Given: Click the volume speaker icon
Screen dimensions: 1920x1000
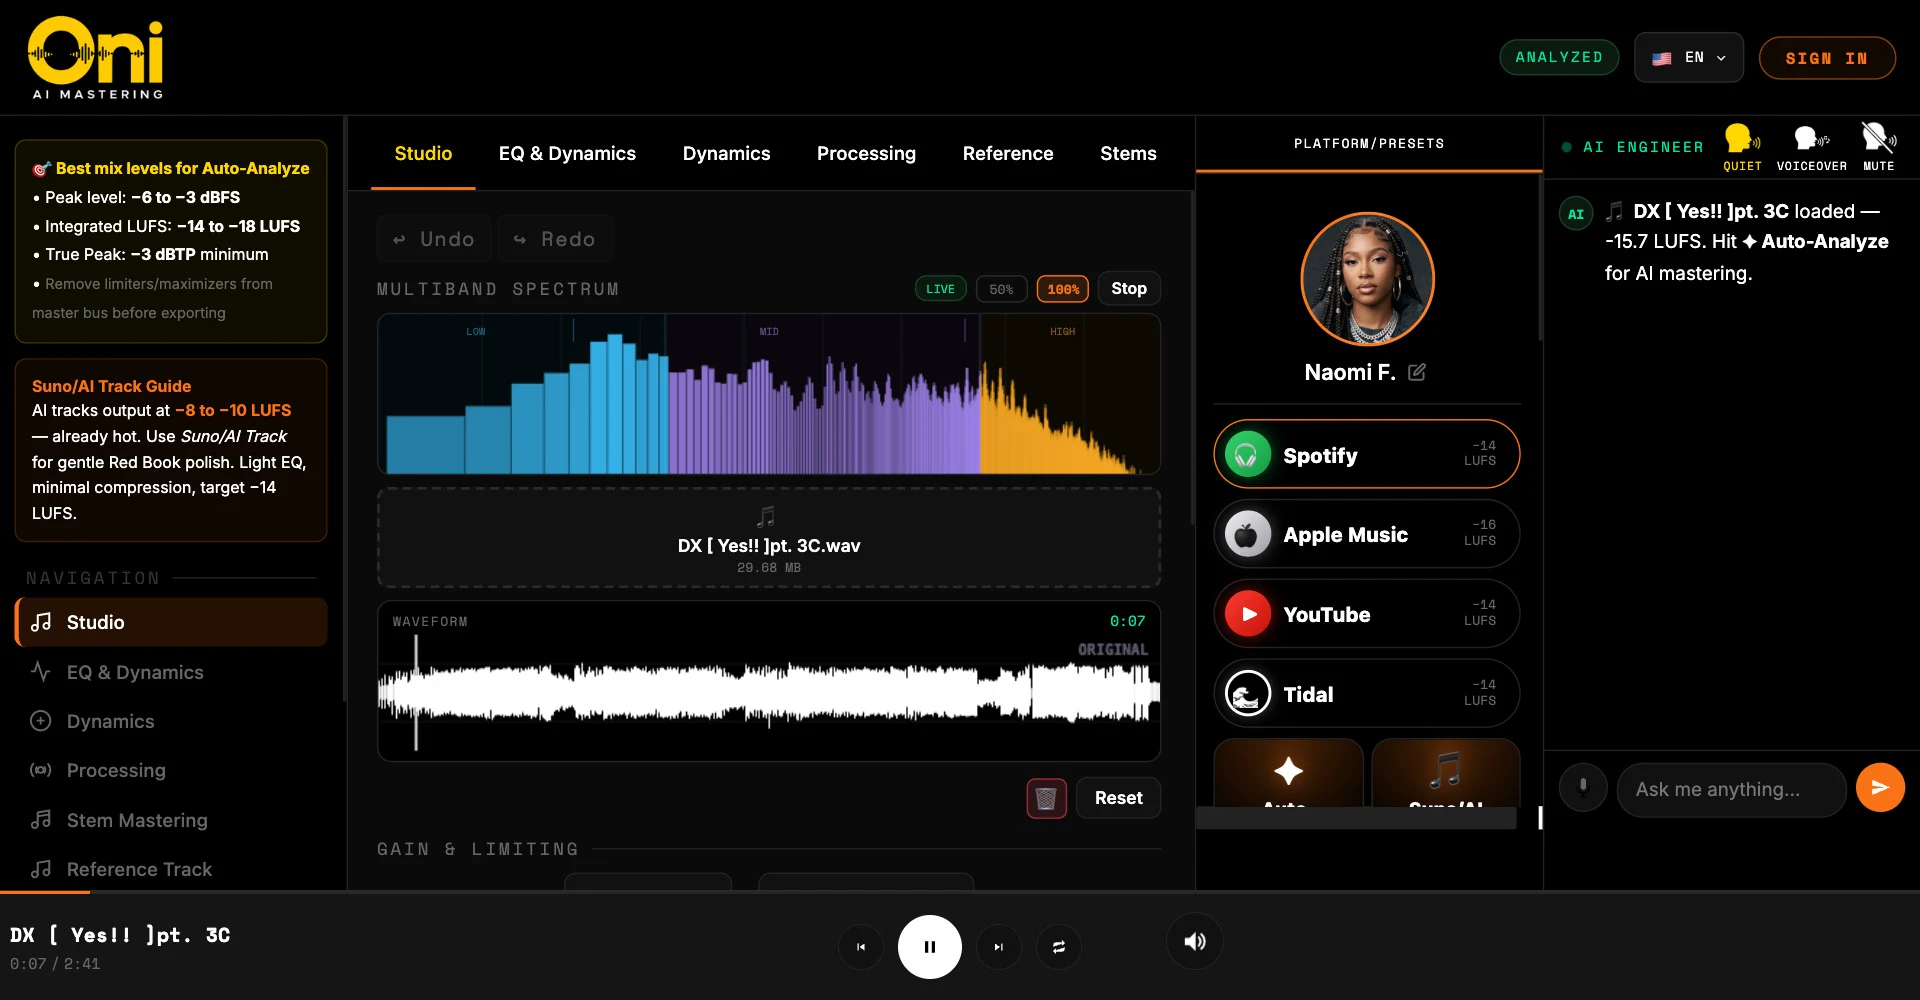Looking at the screenshot, I should (1195, 941).
